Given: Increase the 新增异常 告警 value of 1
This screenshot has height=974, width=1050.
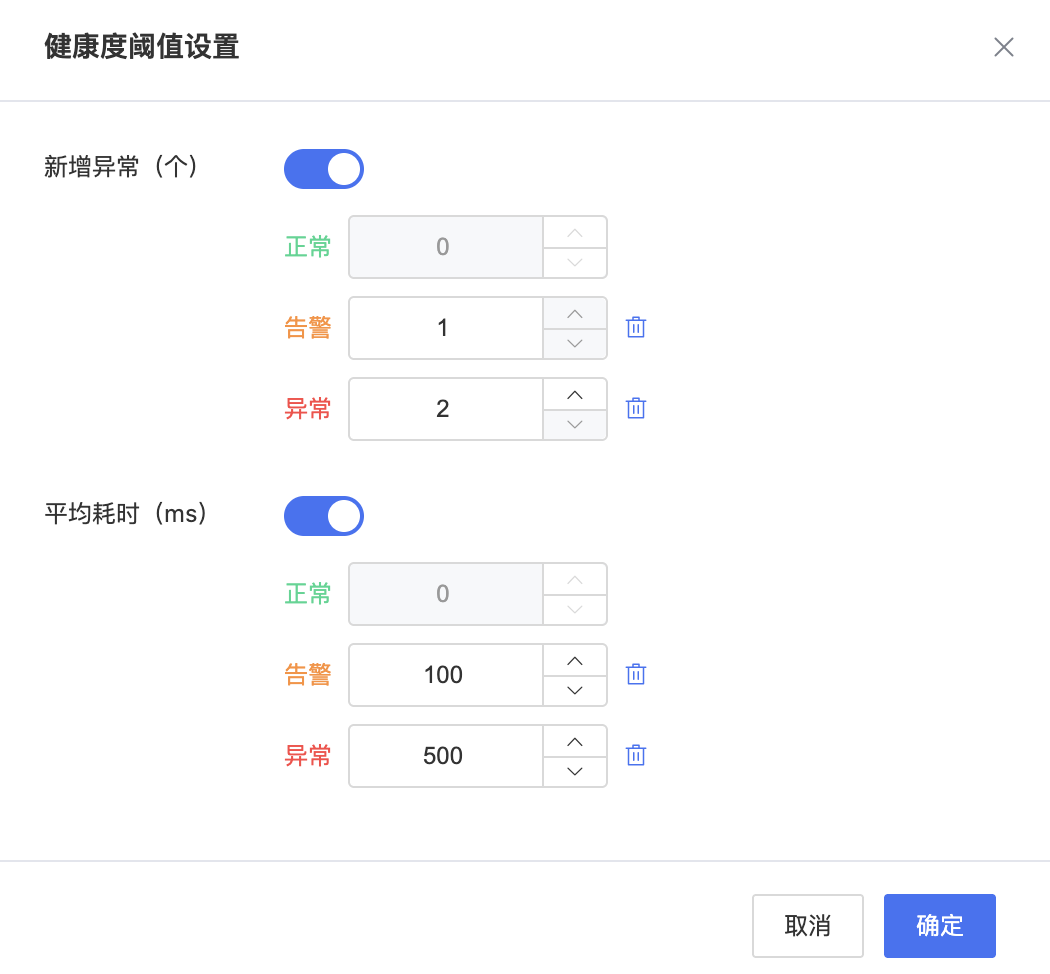Looking at the screenshot, I should coord(575,313).
